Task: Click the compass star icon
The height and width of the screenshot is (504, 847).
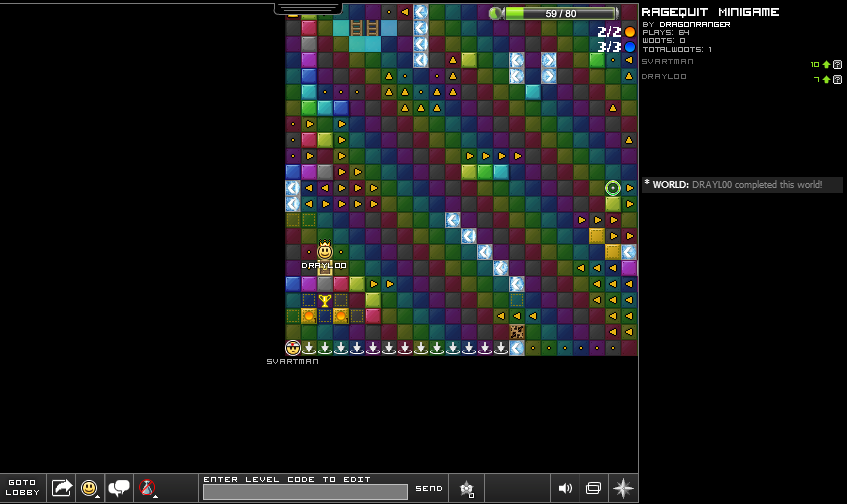Action: click(x=623, y=488)
